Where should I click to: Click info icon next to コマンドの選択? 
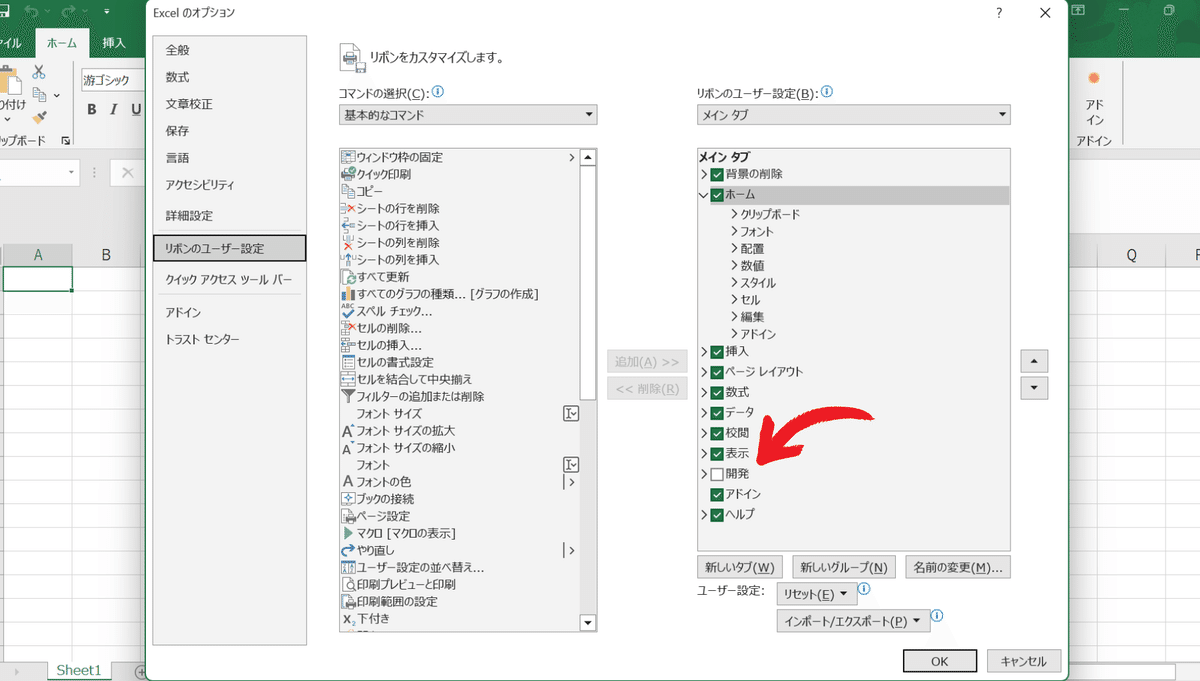point(438,92)
